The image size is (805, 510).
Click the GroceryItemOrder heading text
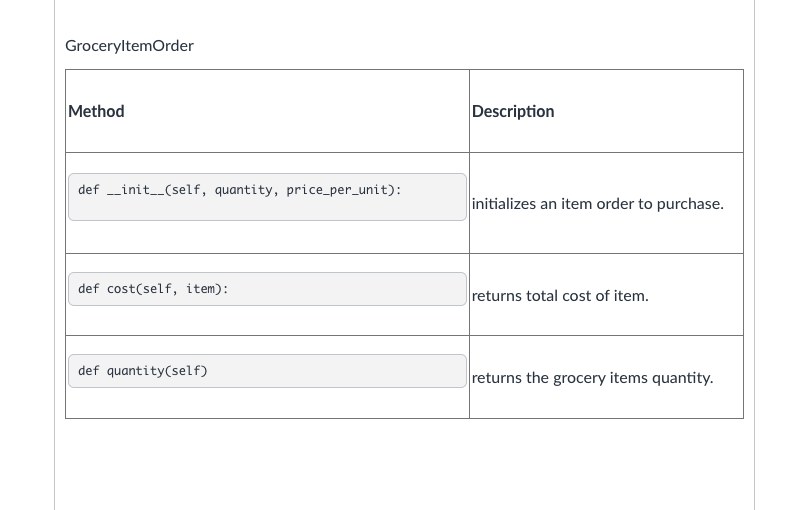pyautogui.click(x=129, y=46)
